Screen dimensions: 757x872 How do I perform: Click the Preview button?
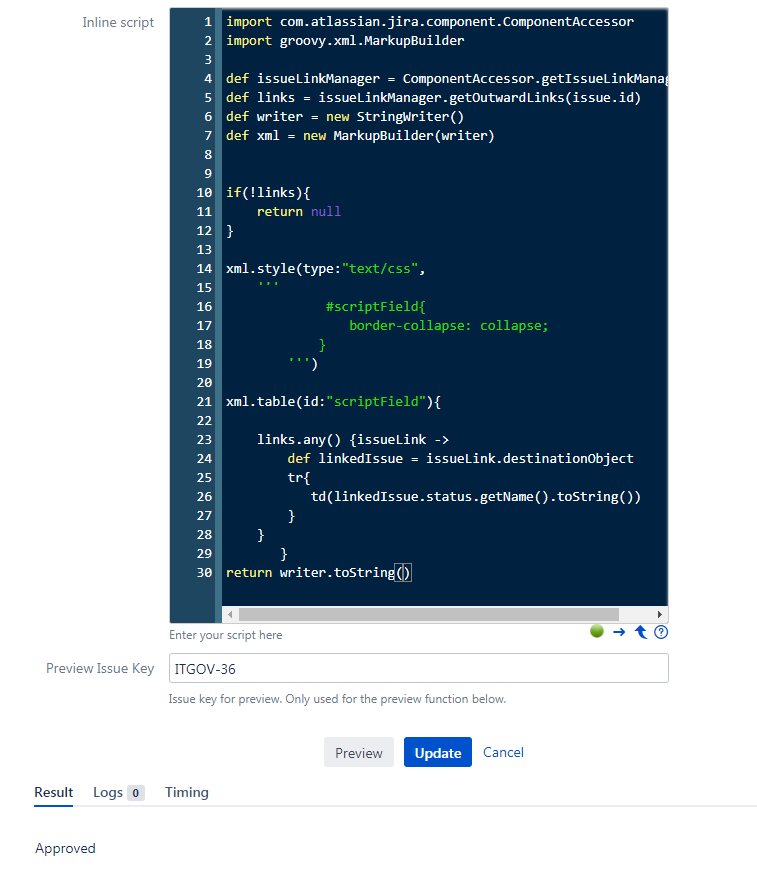point(359,752)
